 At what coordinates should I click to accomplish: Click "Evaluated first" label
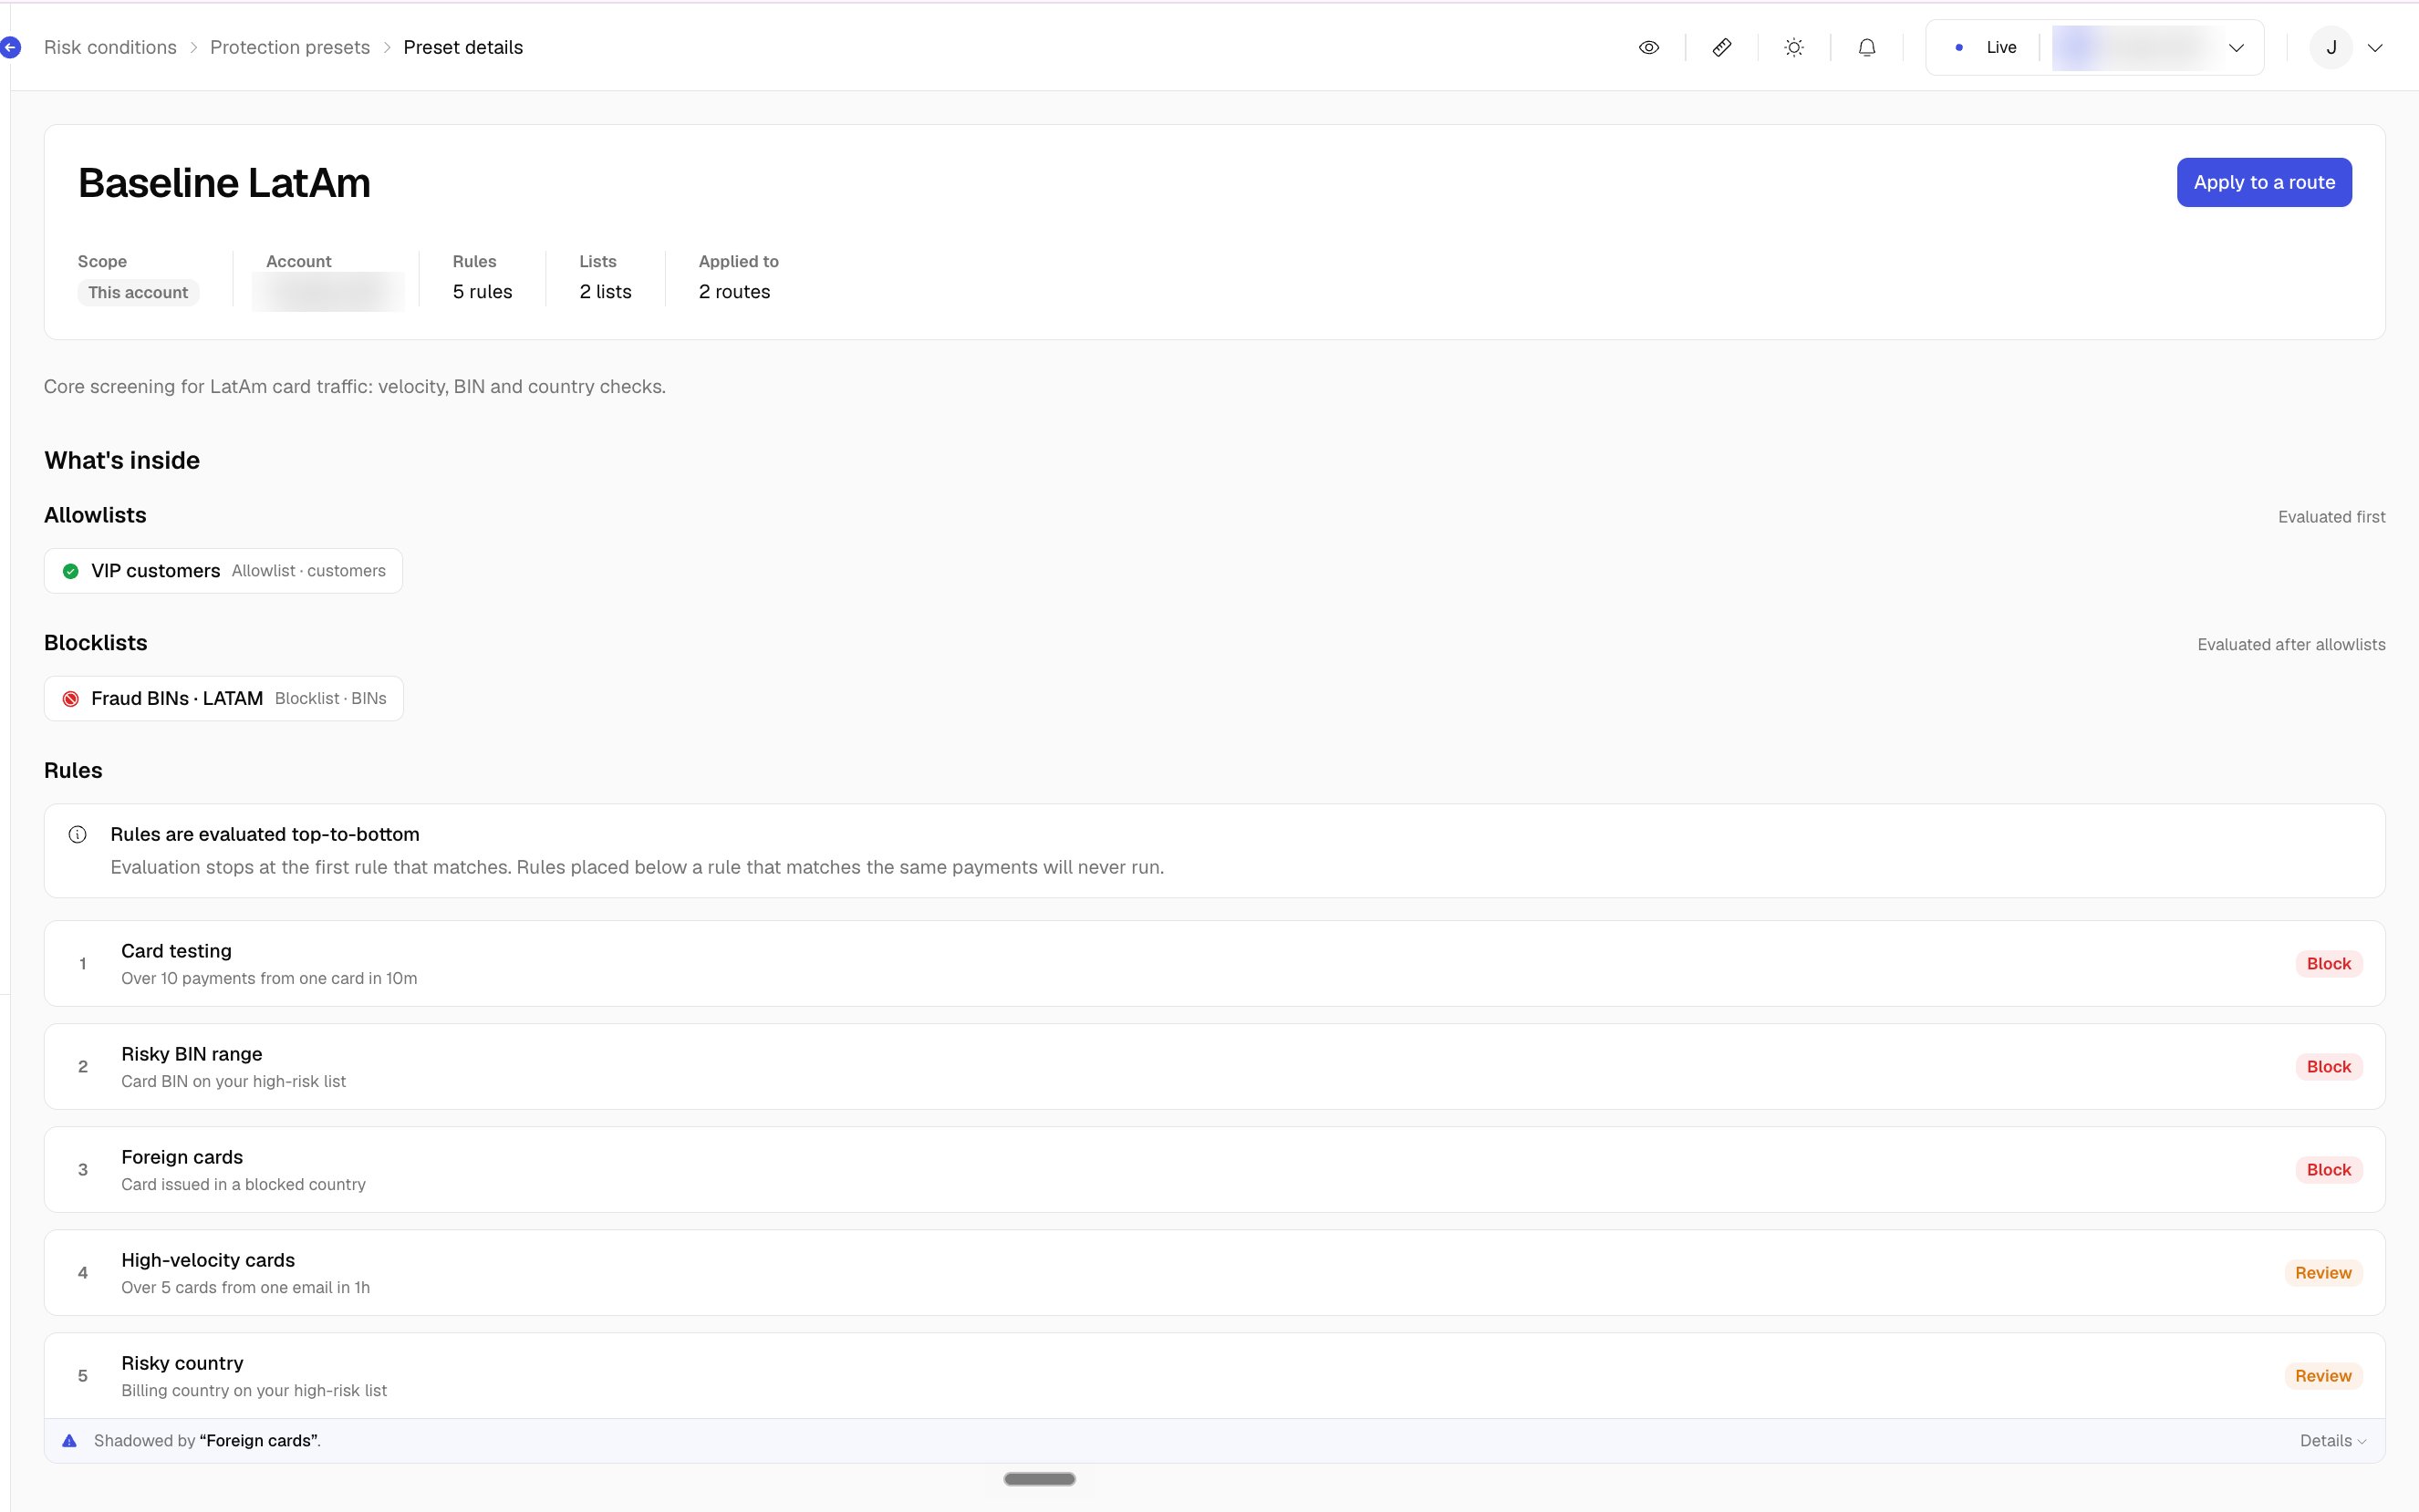[2331, 516]
